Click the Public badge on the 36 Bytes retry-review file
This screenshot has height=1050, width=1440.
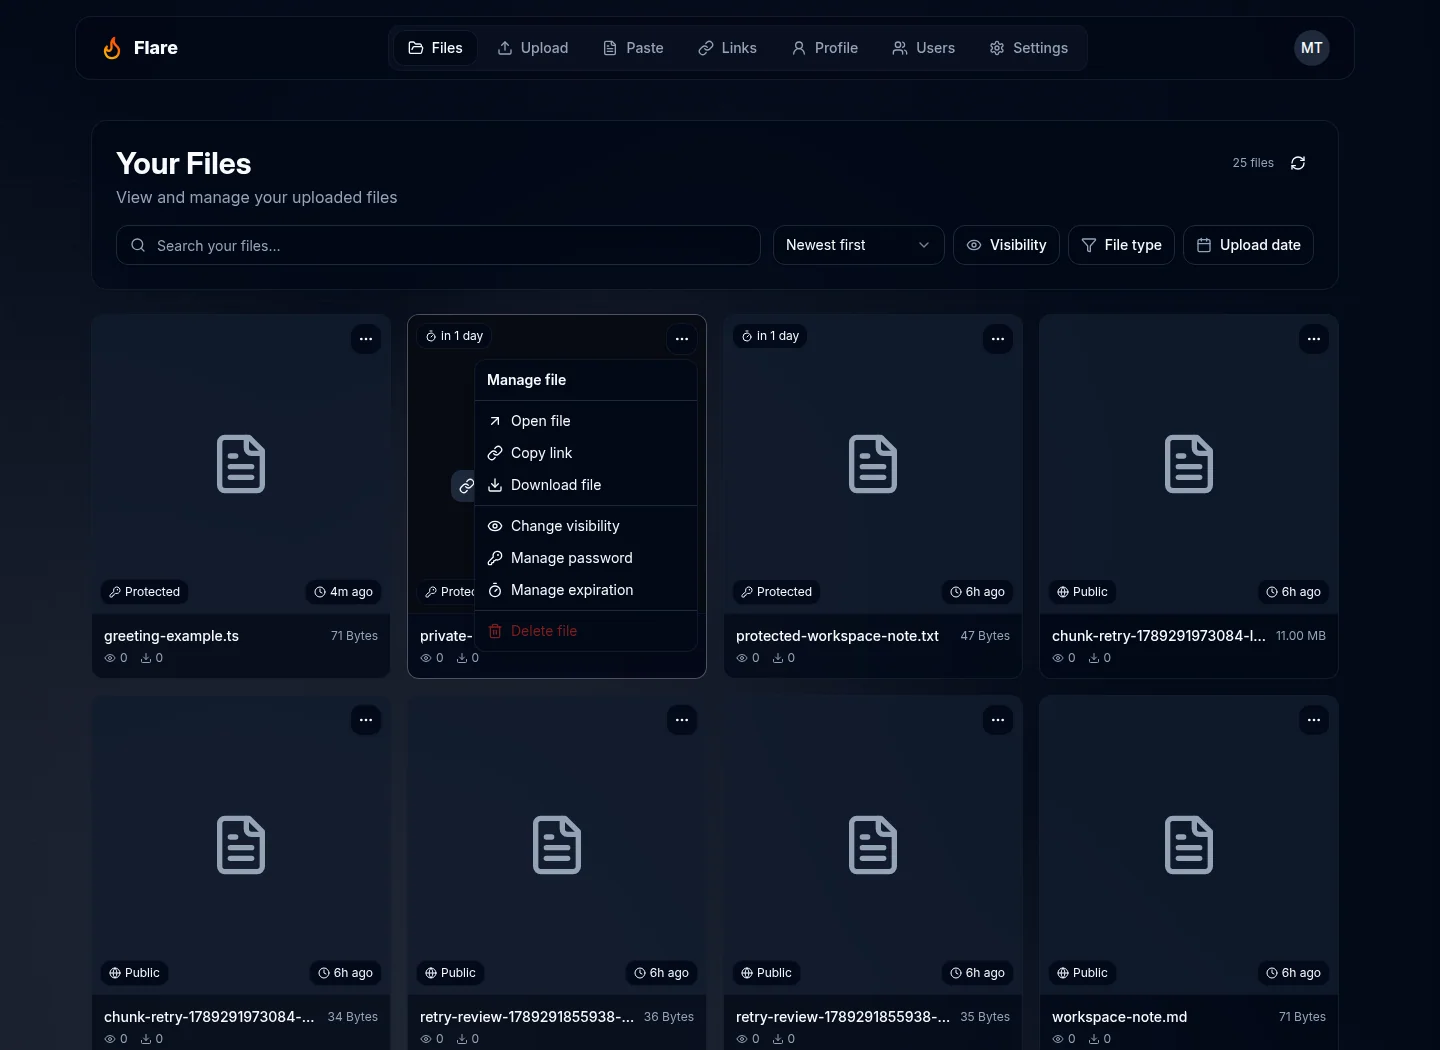[x=450, y=973]
